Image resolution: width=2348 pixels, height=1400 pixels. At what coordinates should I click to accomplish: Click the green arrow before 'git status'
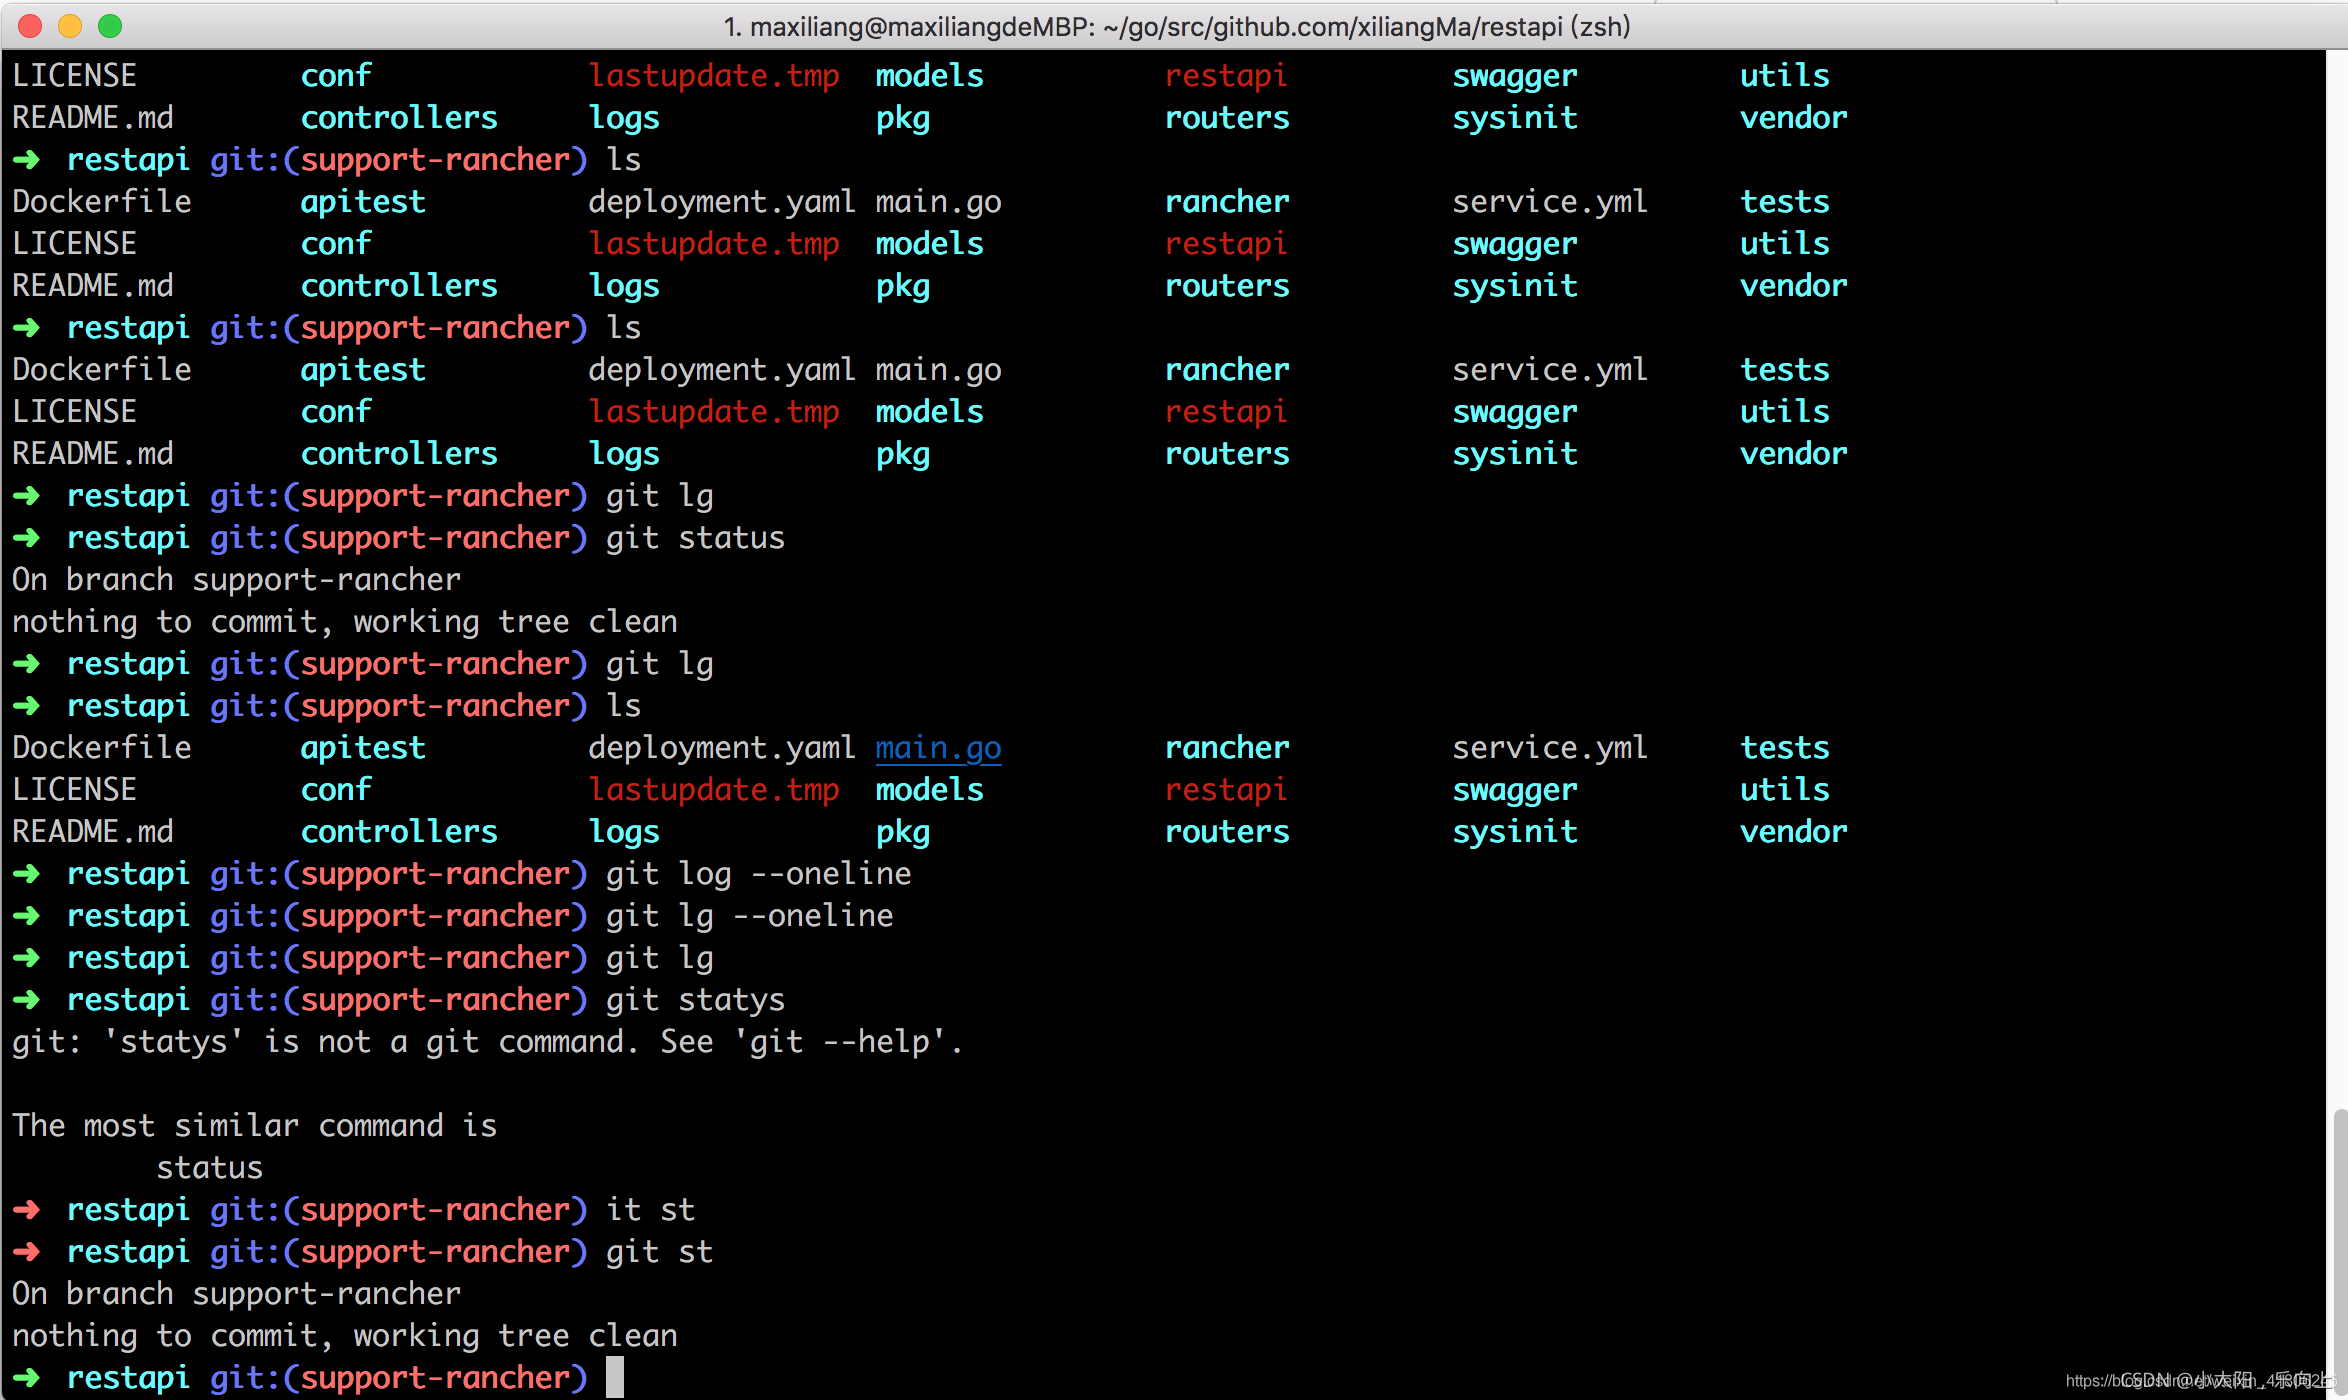(27, 538)
